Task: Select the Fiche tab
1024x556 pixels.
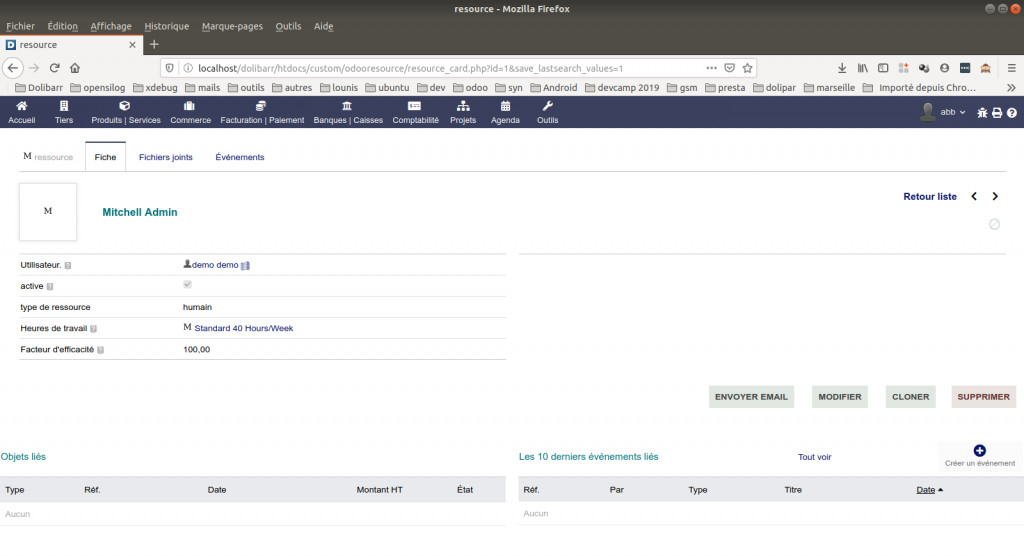Action: click(x=105, y=157)
